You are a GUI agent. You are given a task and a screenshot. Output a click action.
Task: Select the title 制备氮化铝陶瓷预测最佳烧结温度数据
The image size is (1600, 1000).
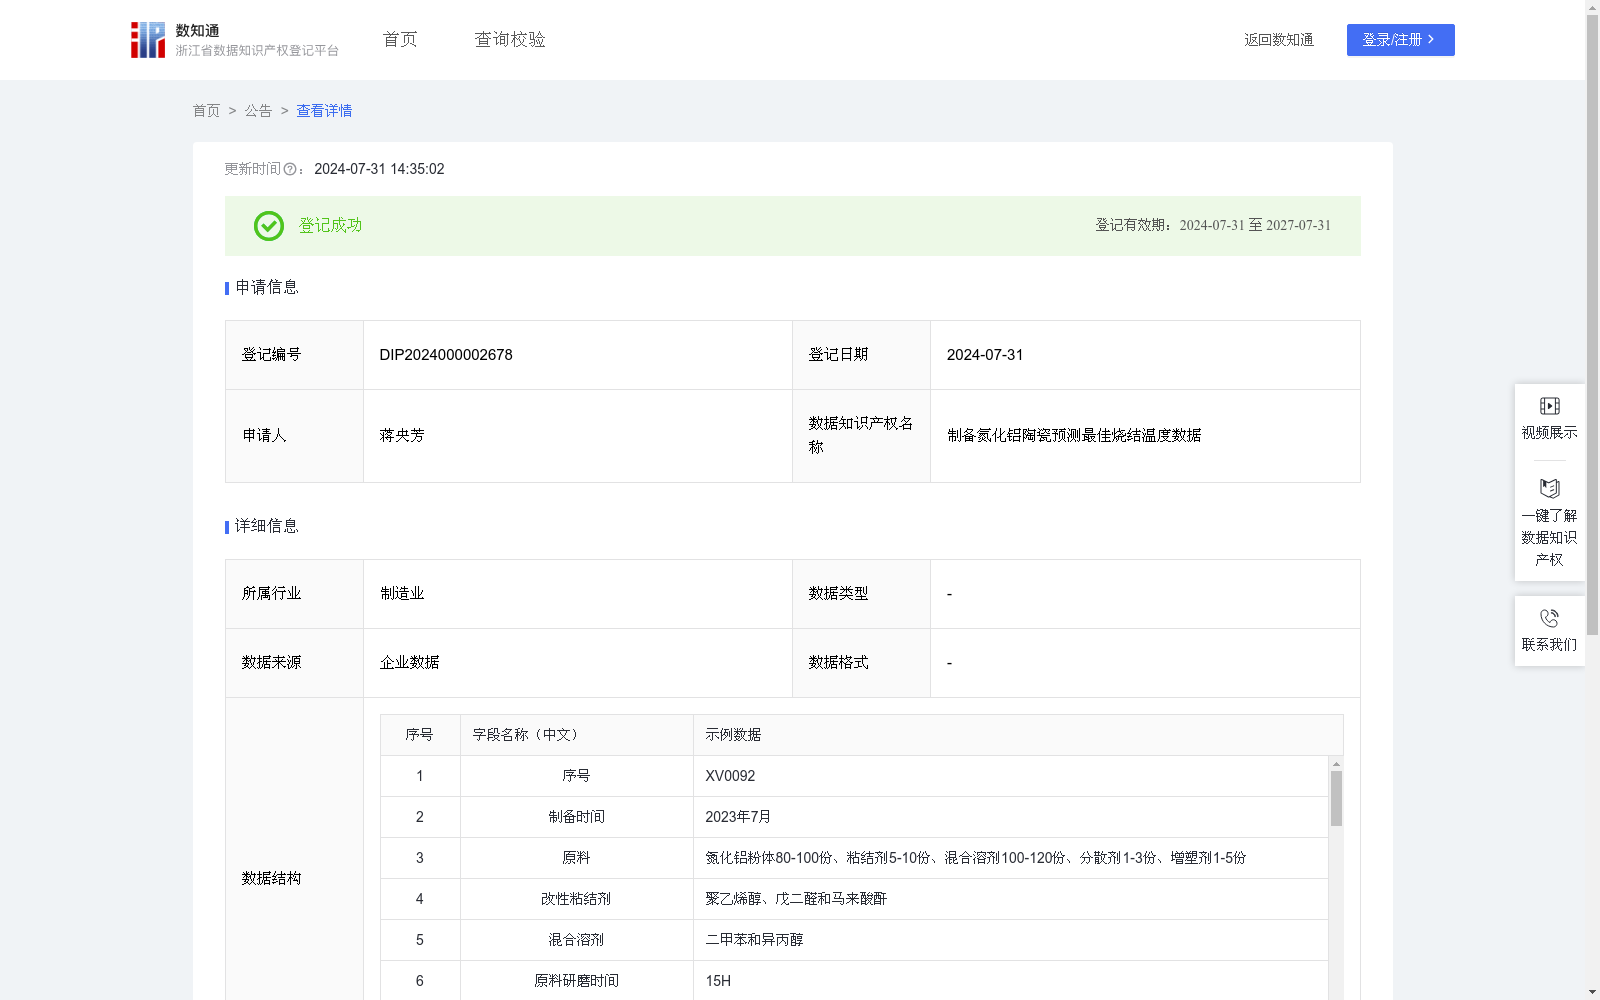[x=1074, y=436]
